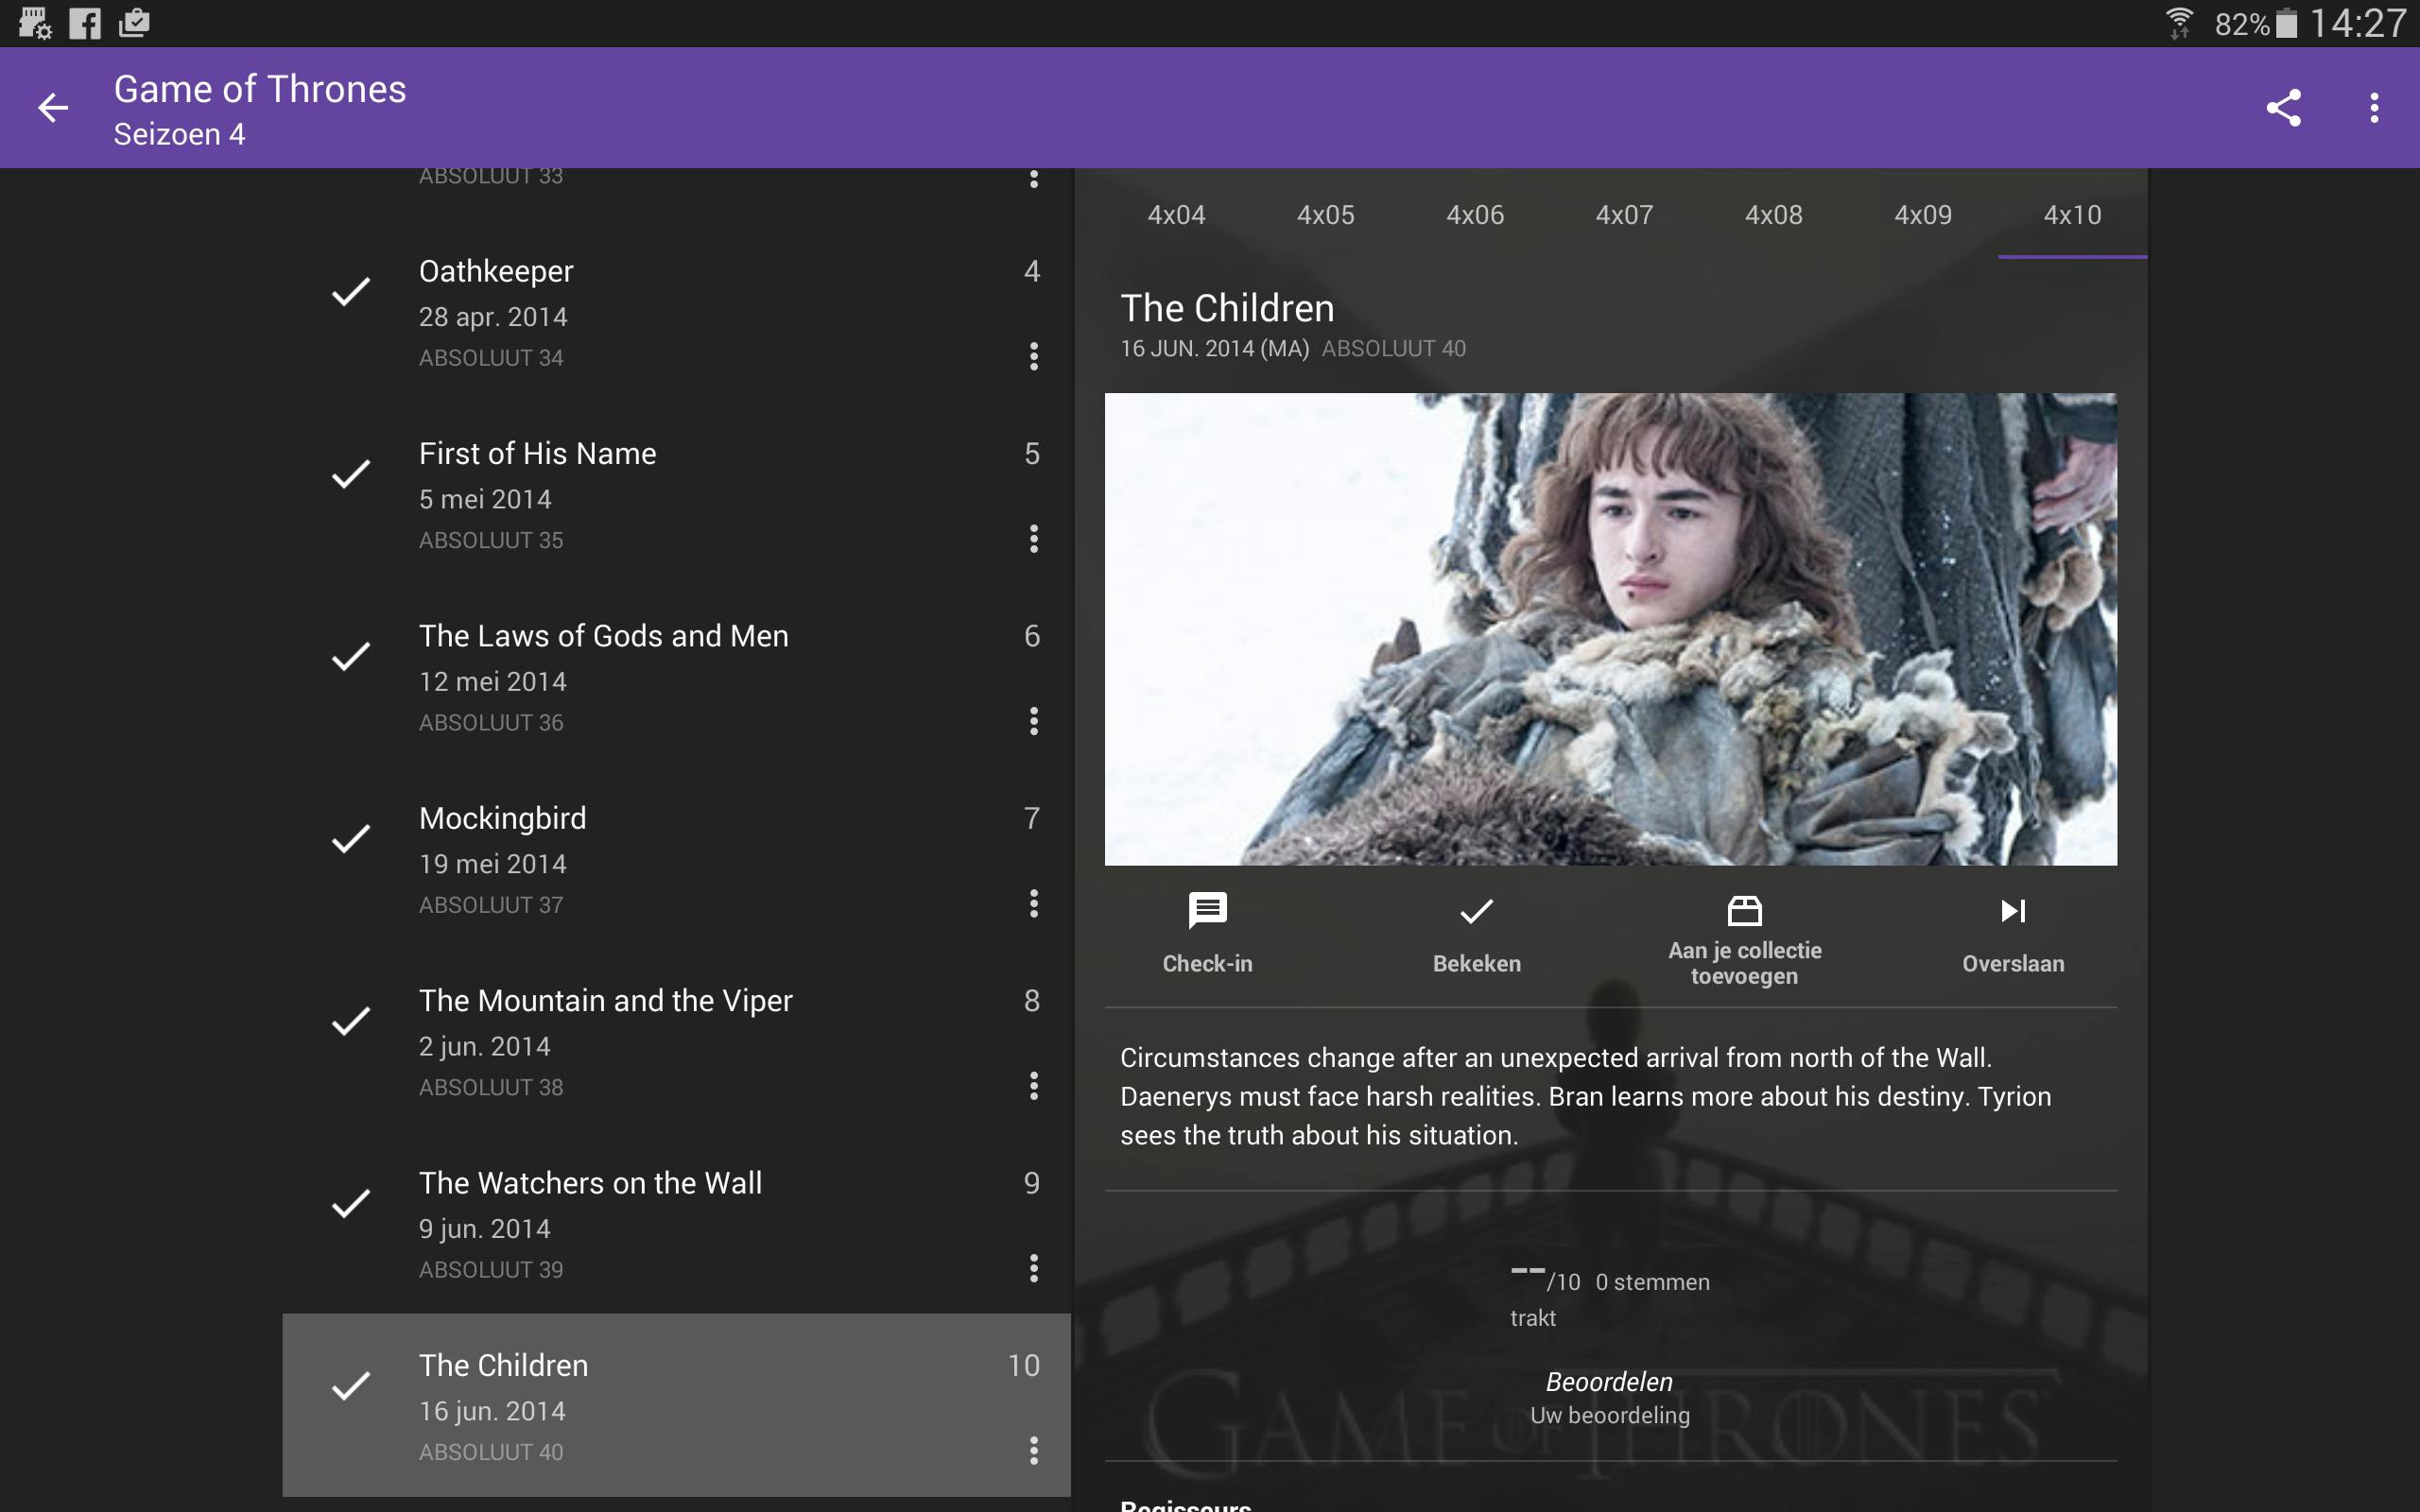Open the Check-in action for The Children

tap(1206, 932)
